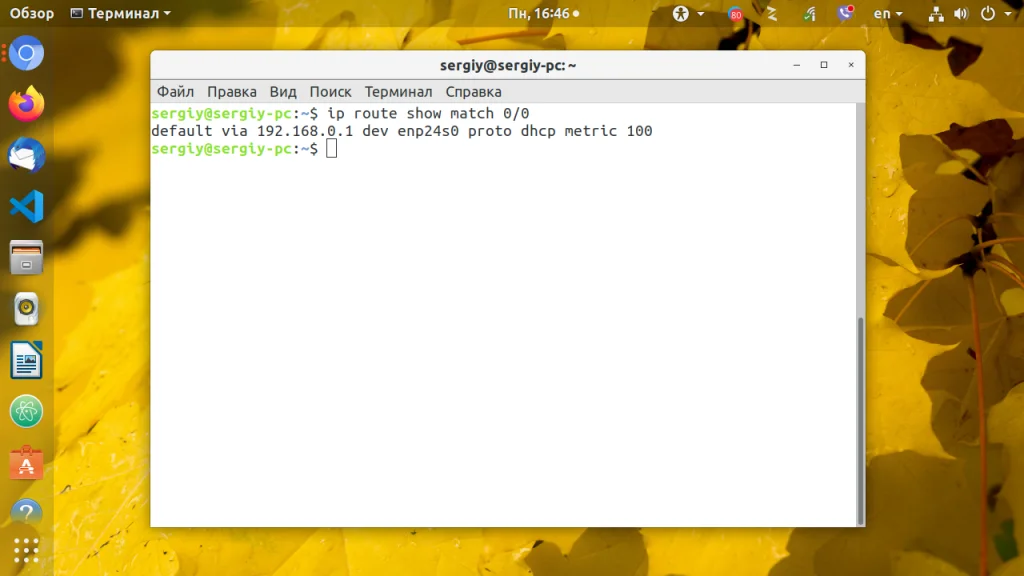This screenshot has height=576, width=1024.
Task: Launch Visual Studio Code from the dock
Action: (x=26, y=206)
